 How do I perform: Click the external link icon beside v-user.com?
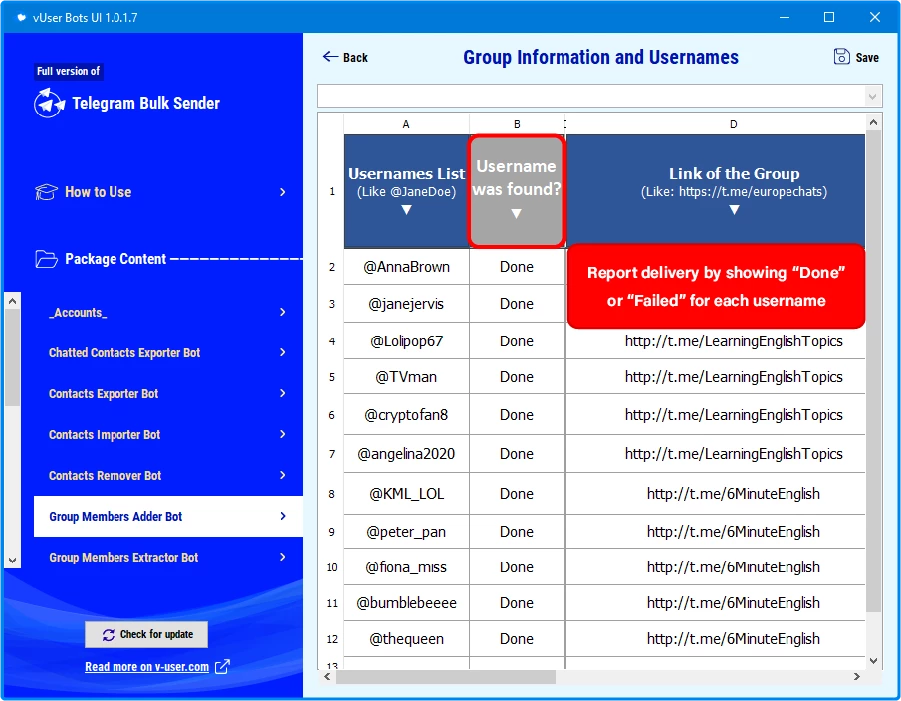pyautogui.click(x=222, y=667)
